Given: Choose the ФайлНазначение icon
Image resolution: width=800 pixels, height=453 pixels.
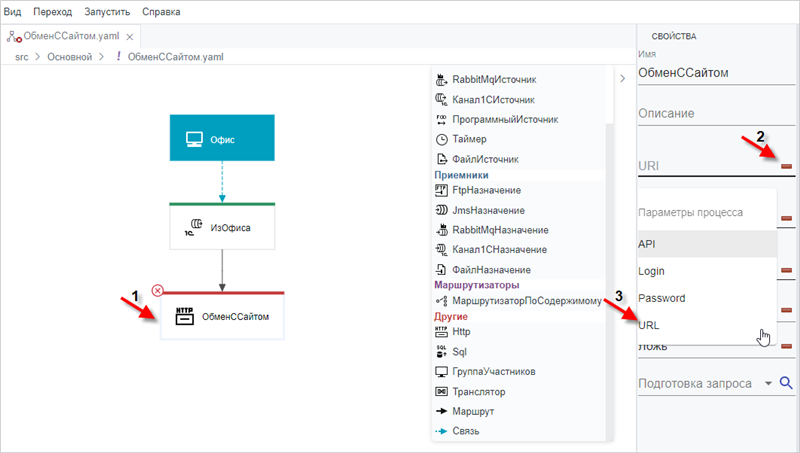Looking at the screenshot, I should coord(441,270).
